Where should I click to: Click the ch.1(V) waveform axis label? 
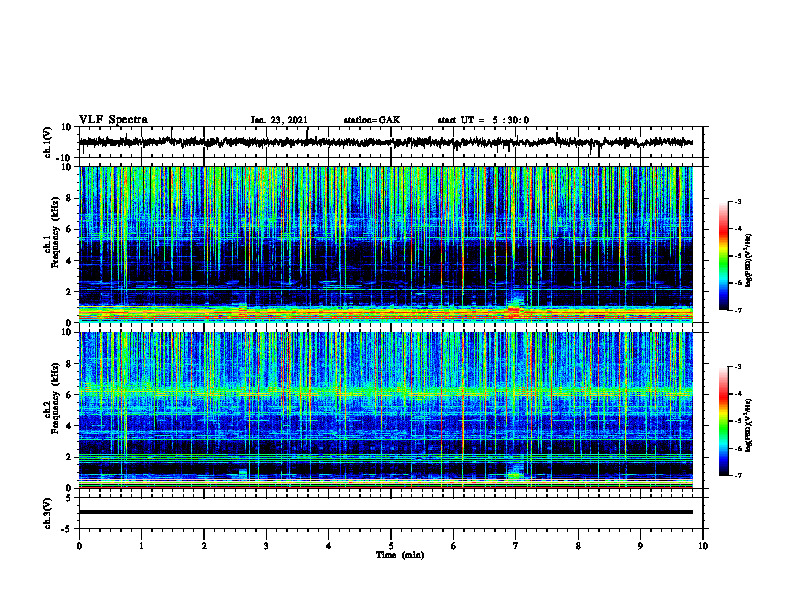pos(48,142)
